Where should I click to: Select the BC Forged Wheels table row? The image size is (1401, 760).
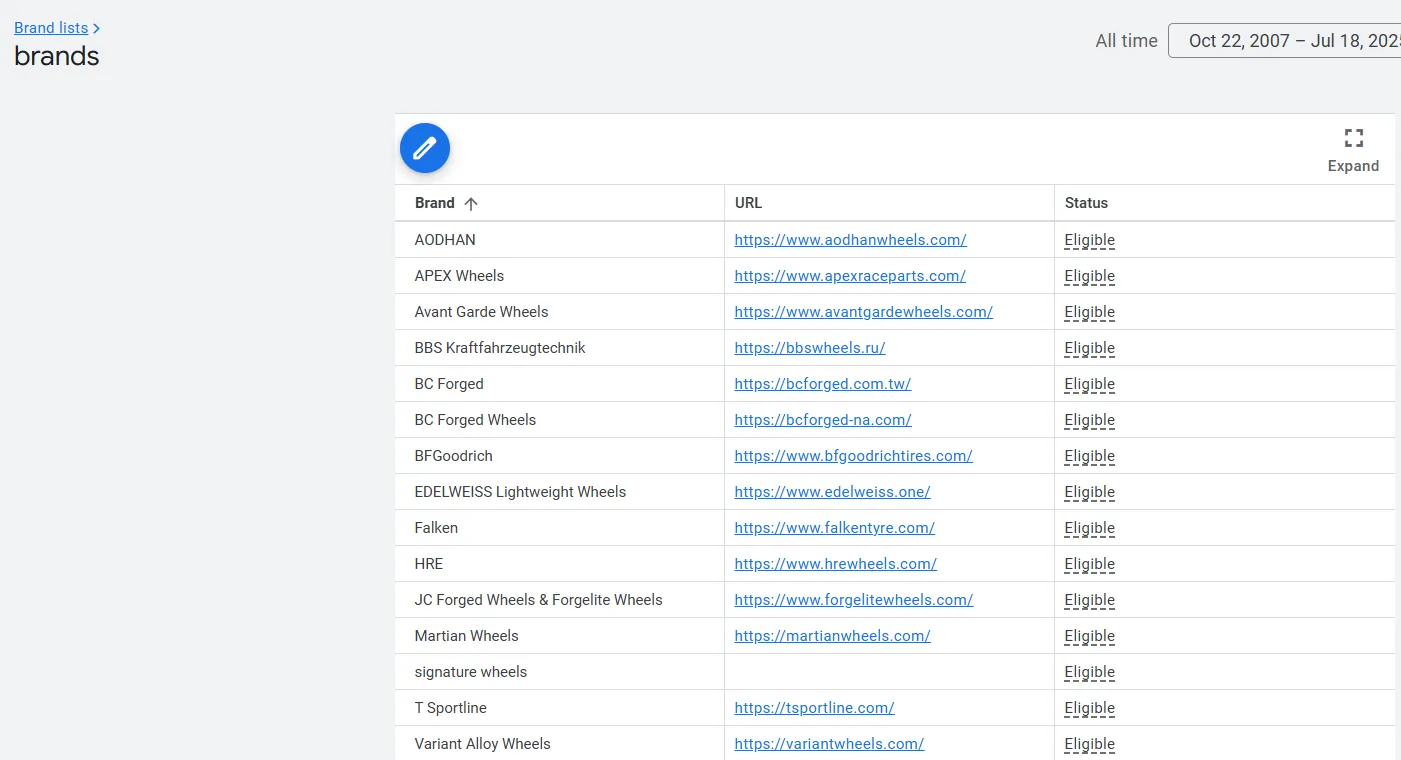(x=560, y=419)
